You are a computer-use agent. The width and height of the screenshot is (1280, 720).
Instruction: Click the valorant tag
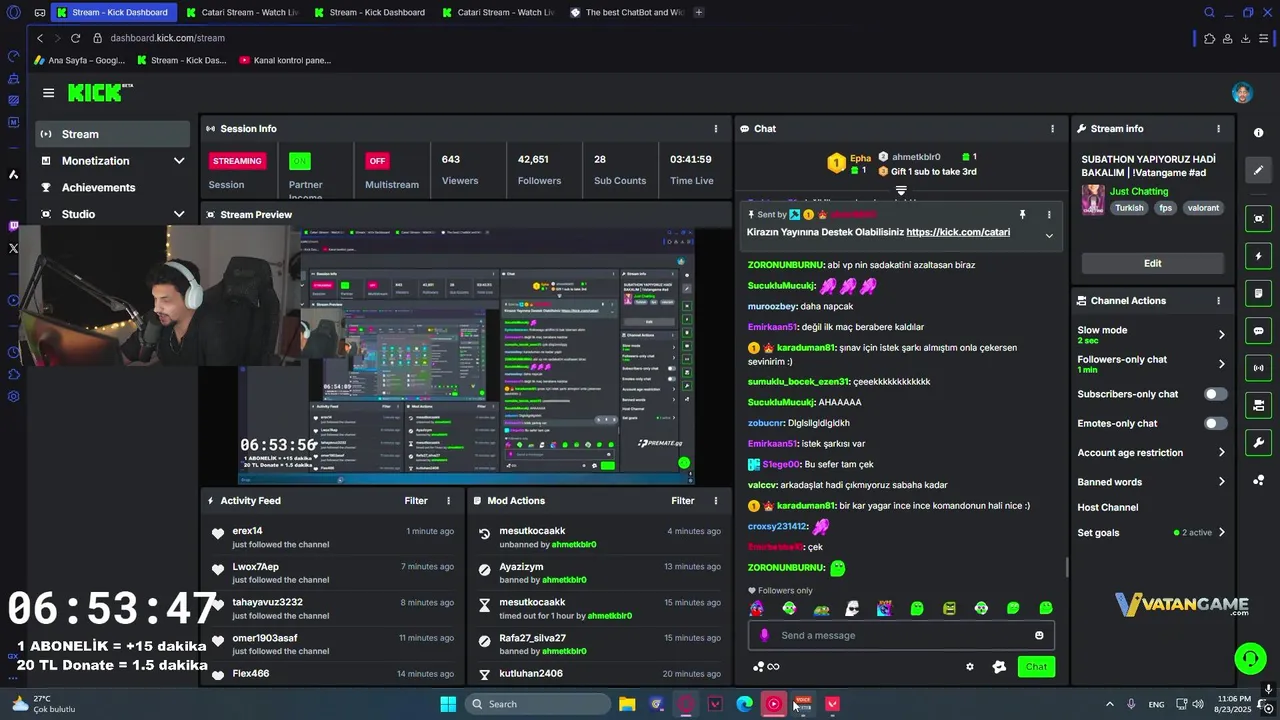point(1203,209)
